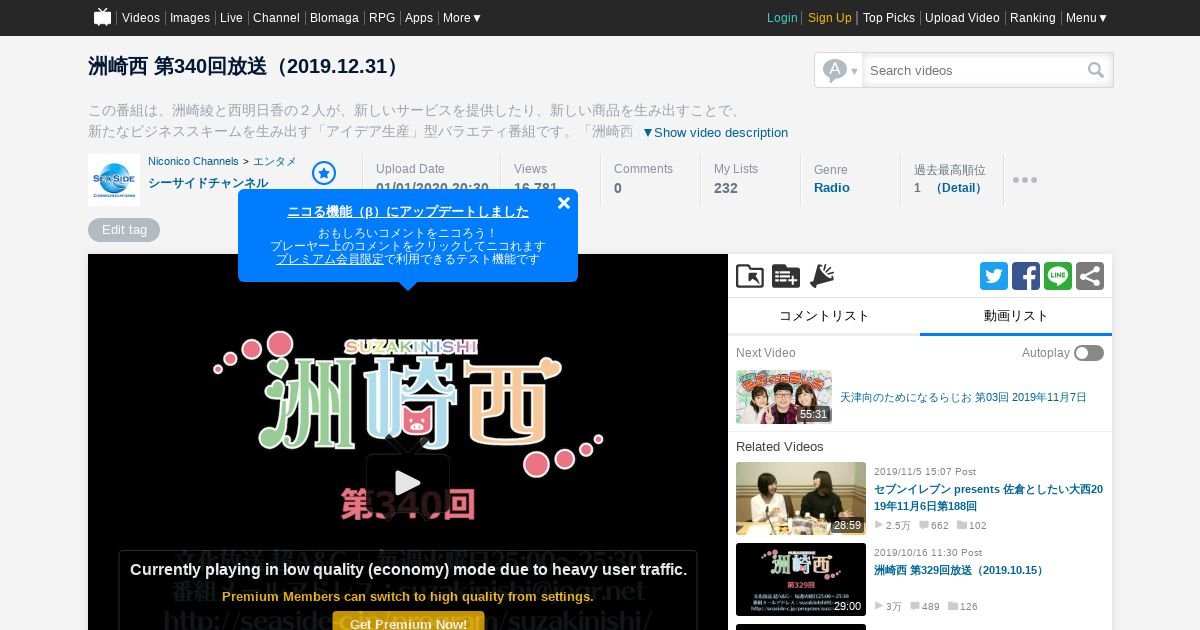Open the プレミアム会員限定 link
The image size is (1200, 630).
tap(330, 259)
